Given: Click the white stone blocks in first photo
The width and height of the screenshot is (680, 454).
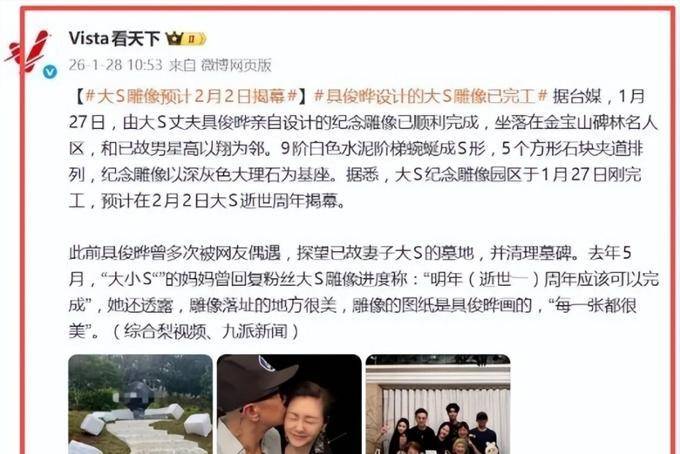Looking at the screenshot, I should 197,424.
